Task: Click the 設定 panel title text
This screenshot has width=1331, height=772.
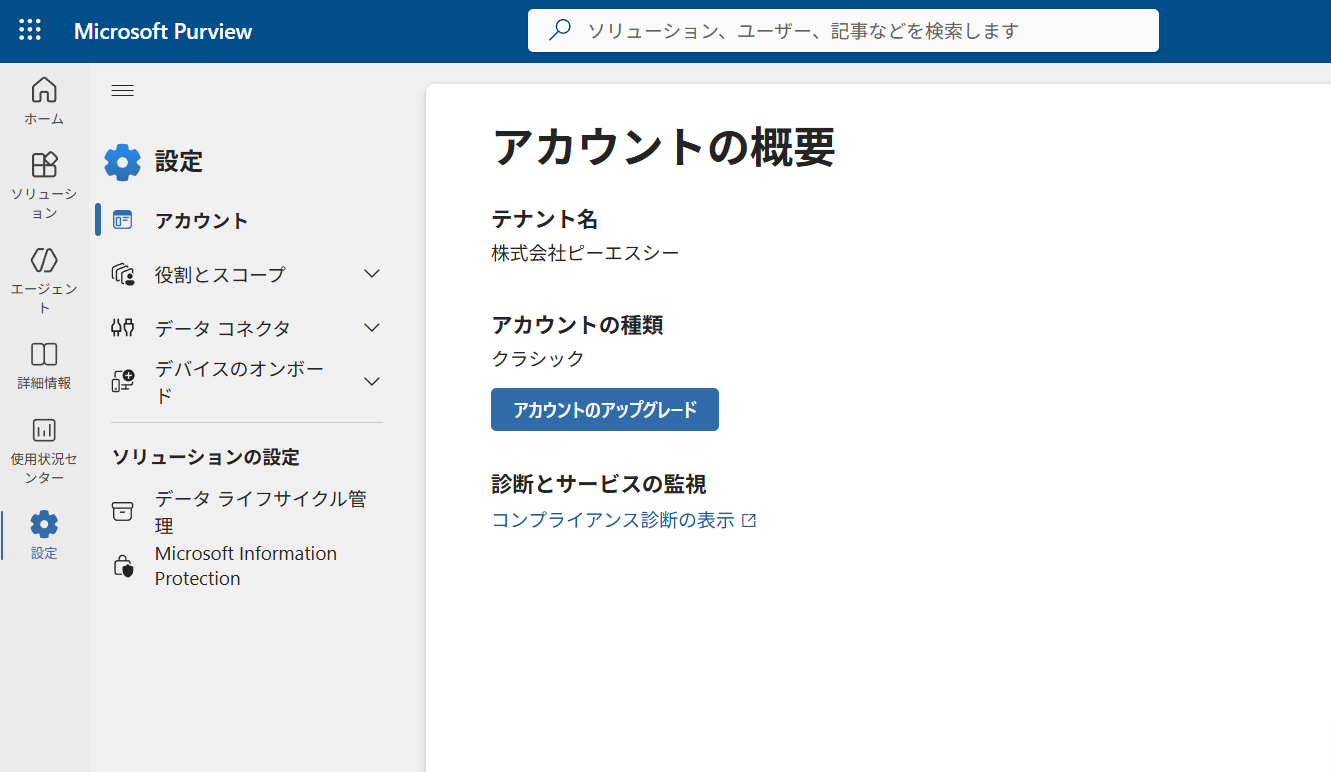Action: pyautogui.click(x=179, y=162)
